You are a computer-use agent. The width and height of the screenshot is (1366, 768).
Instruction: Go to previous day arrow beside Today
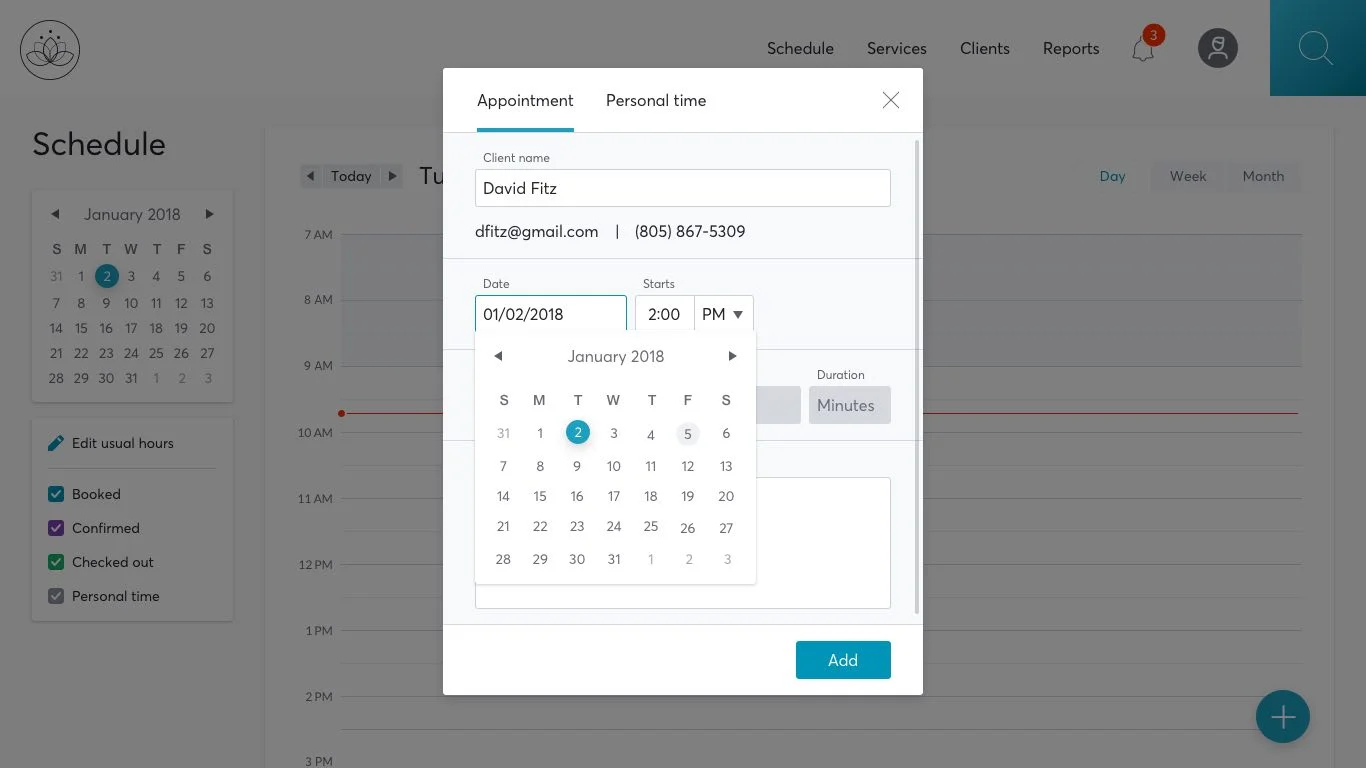tap(310, 176)
